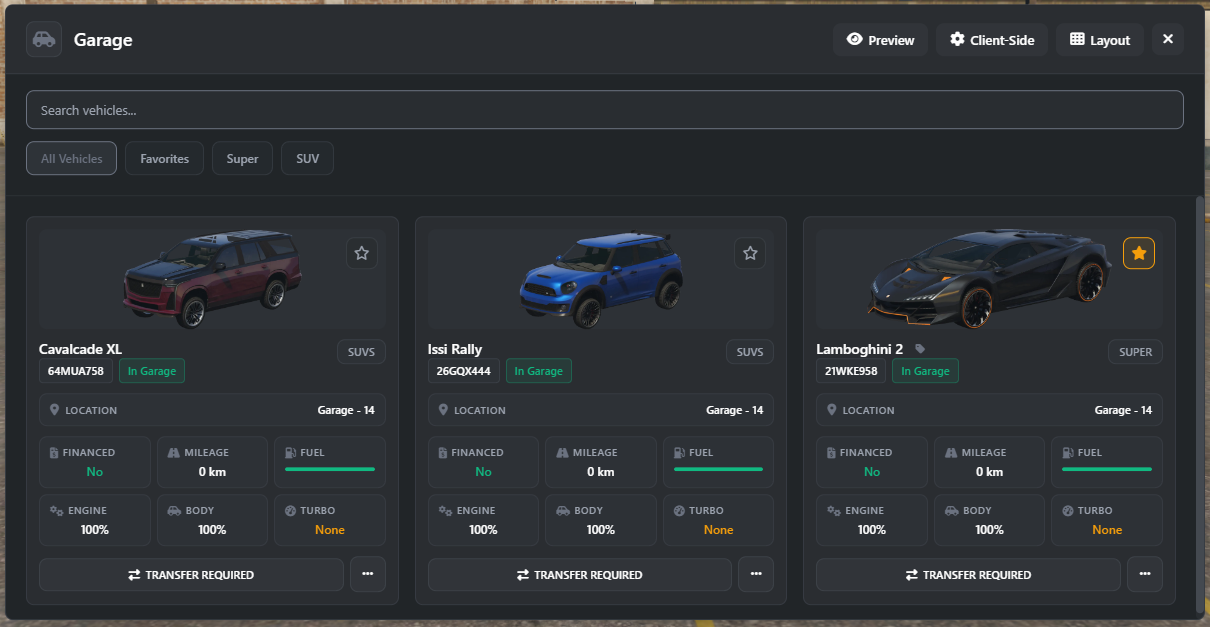Click the location pin icon on Cavalcade XL
This screenshot has width=1210, height=627.
click(x=55, y=410)
